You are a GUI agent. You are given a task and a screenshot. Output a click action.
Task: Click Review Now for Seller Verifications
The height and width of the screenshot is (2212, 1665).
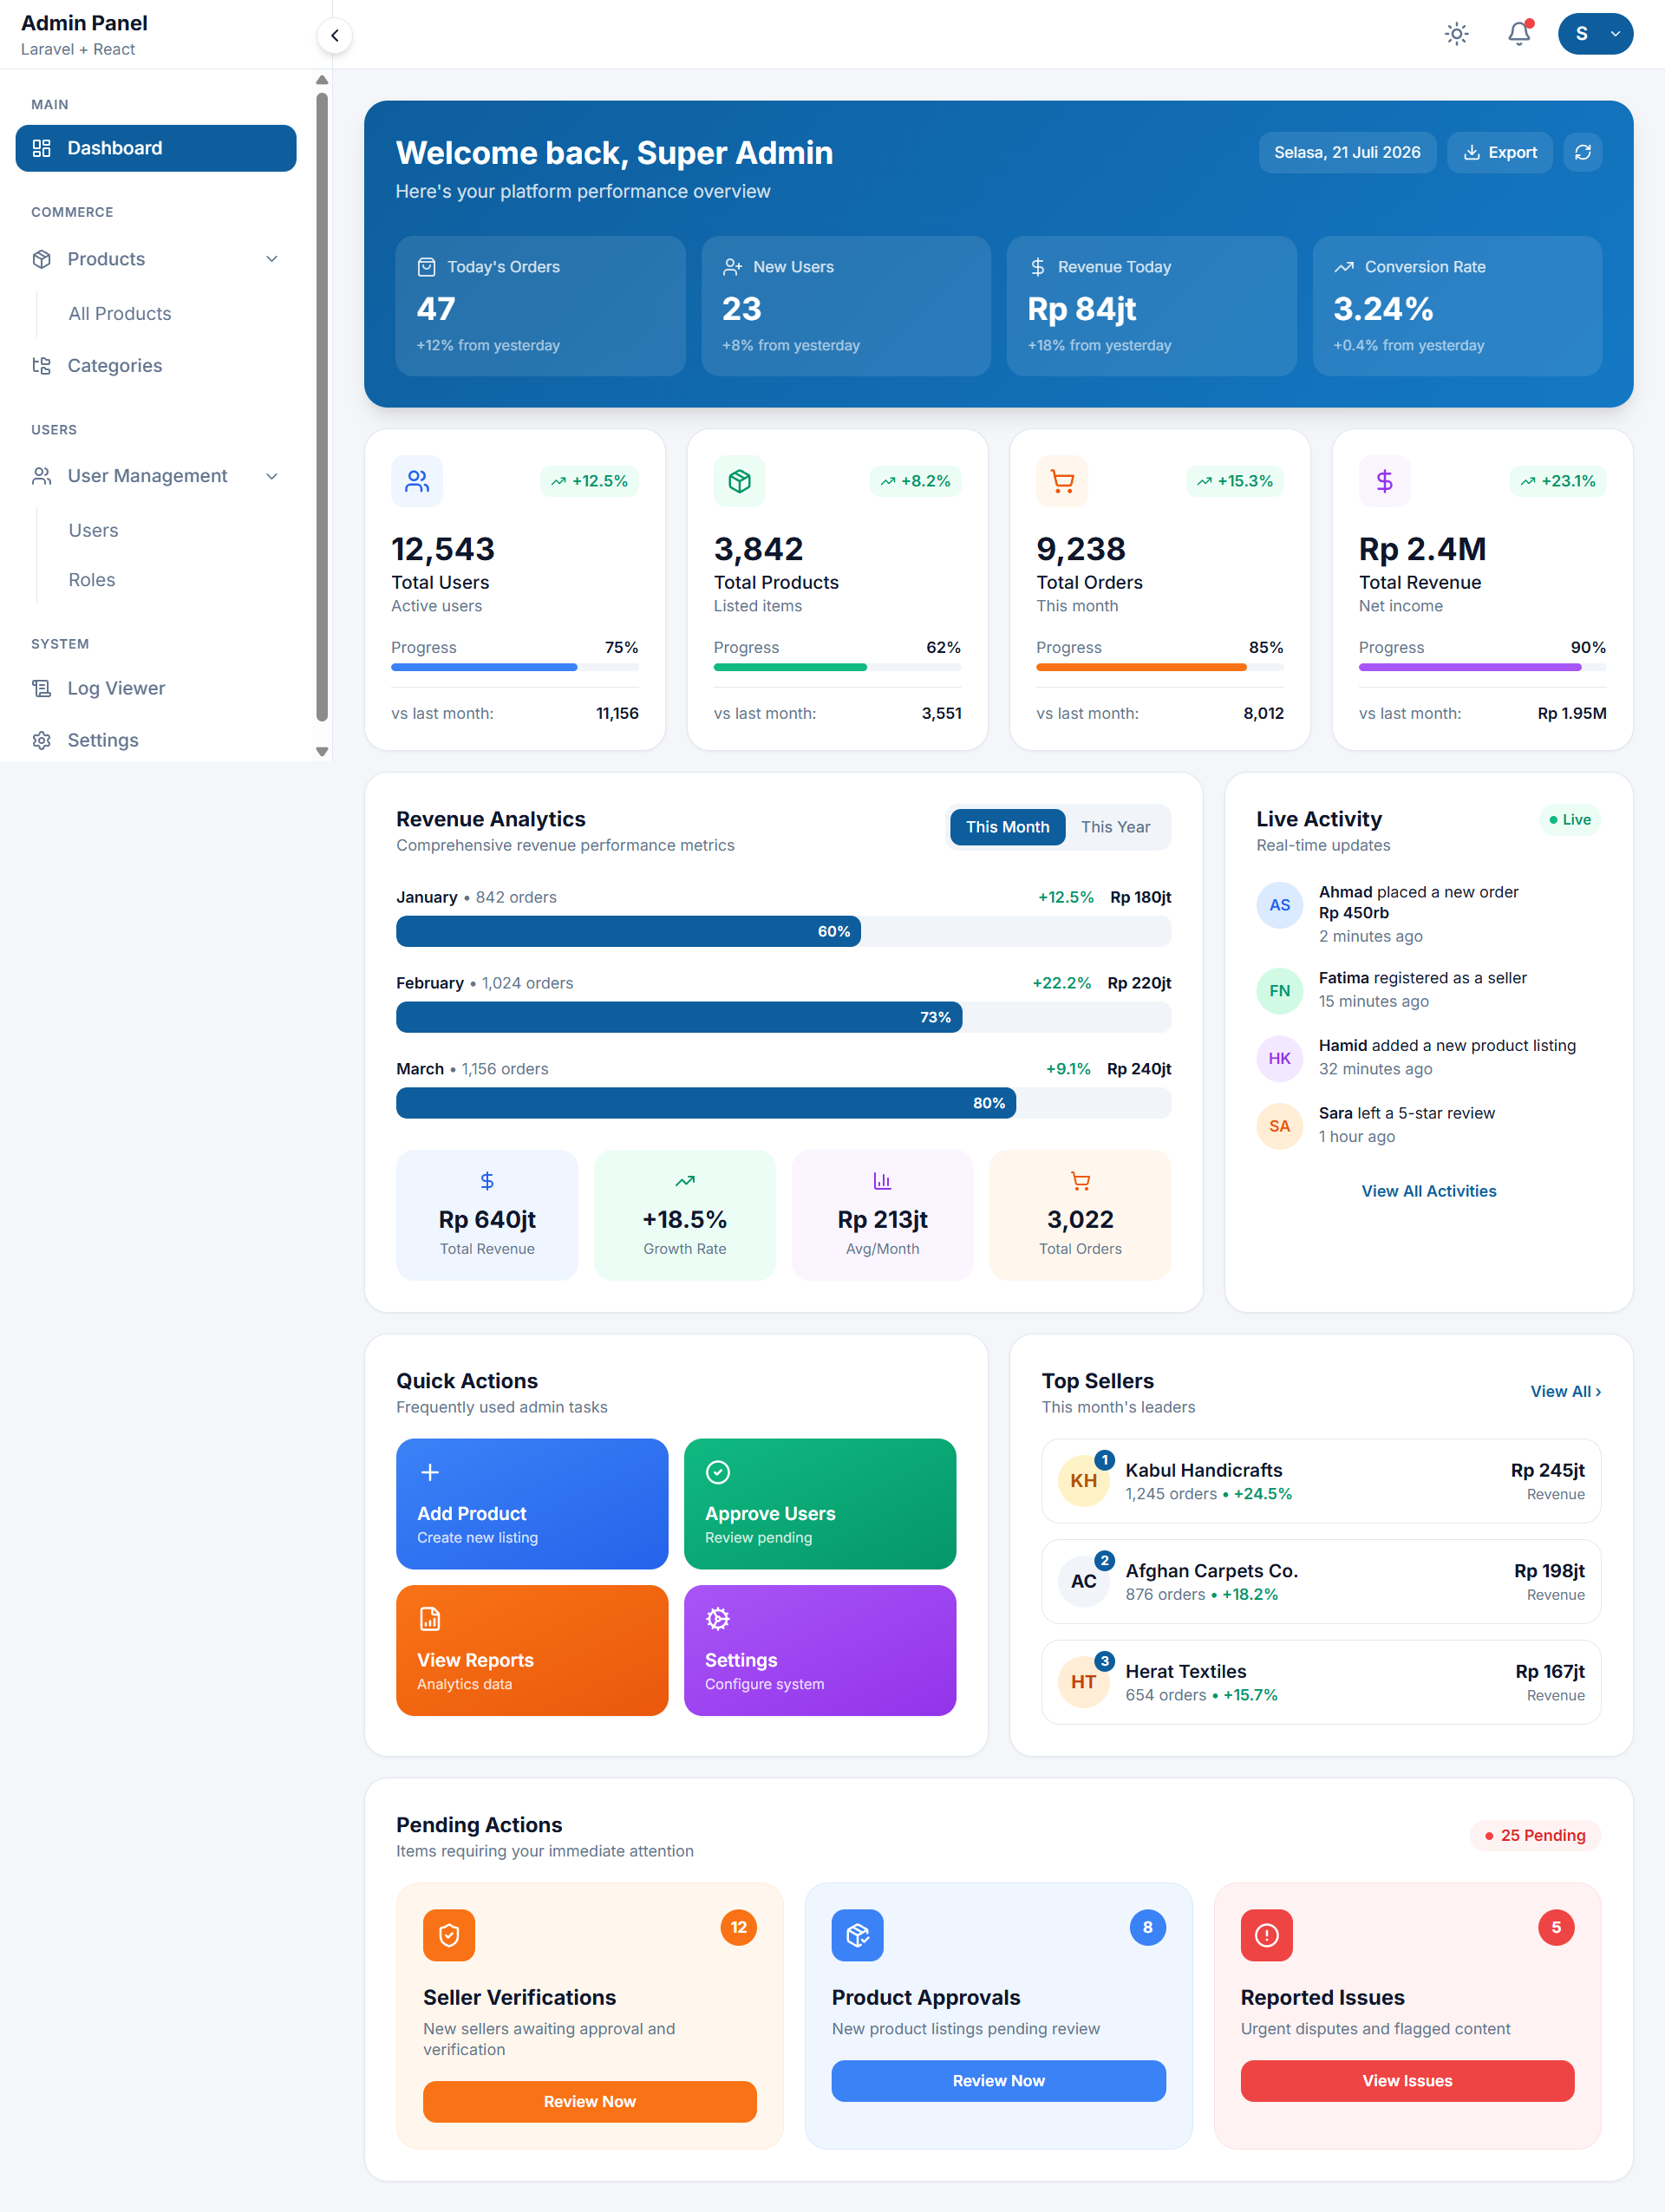pos(589,2102)
